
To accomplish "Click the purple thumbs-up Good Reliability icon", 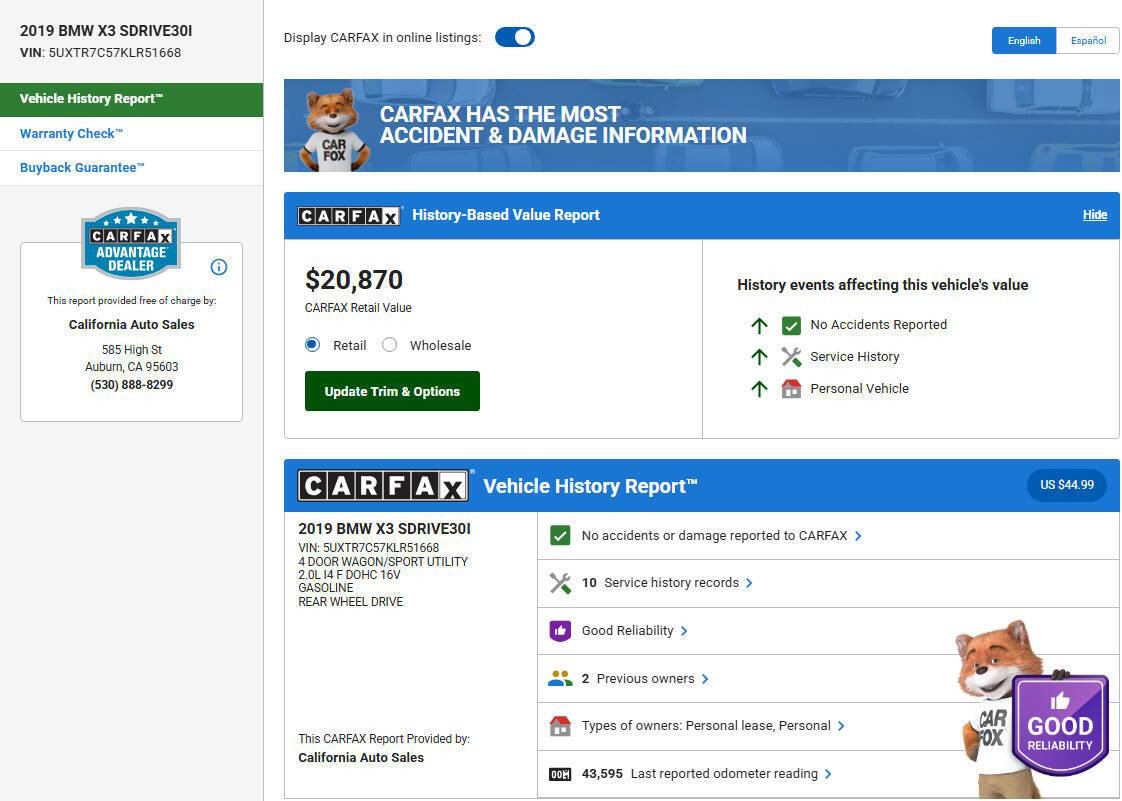I will 560,631.
